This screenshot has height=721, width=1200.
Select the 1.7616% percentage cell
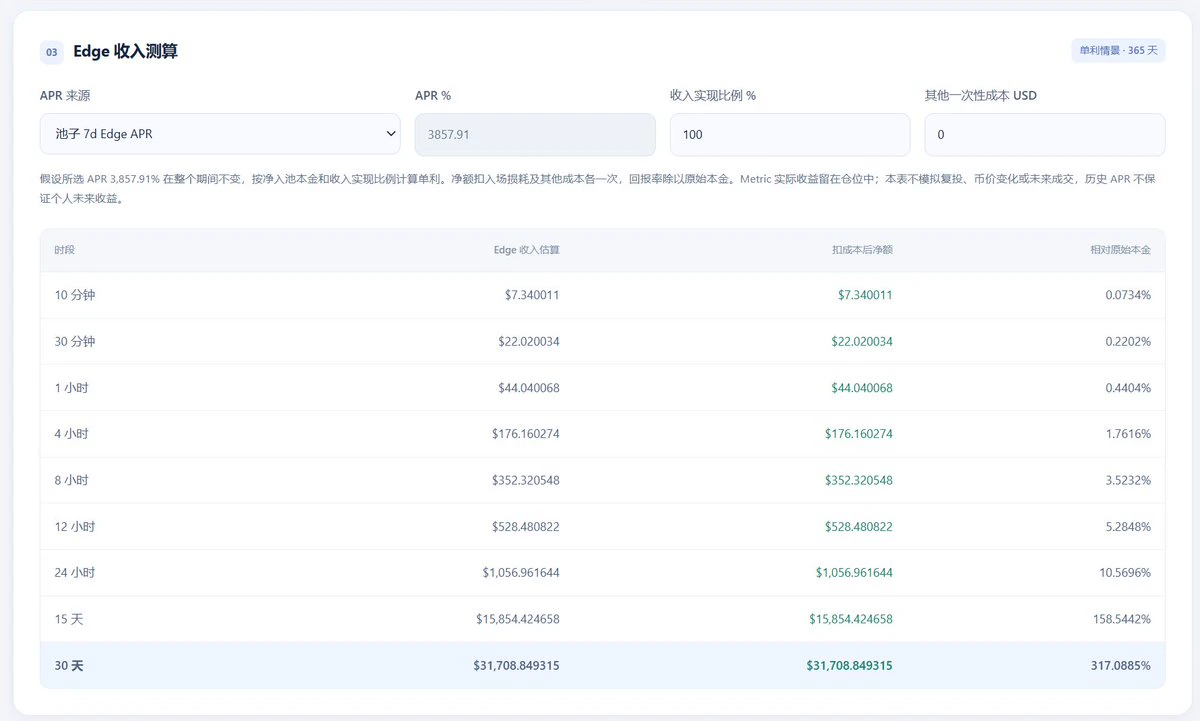1128,434
